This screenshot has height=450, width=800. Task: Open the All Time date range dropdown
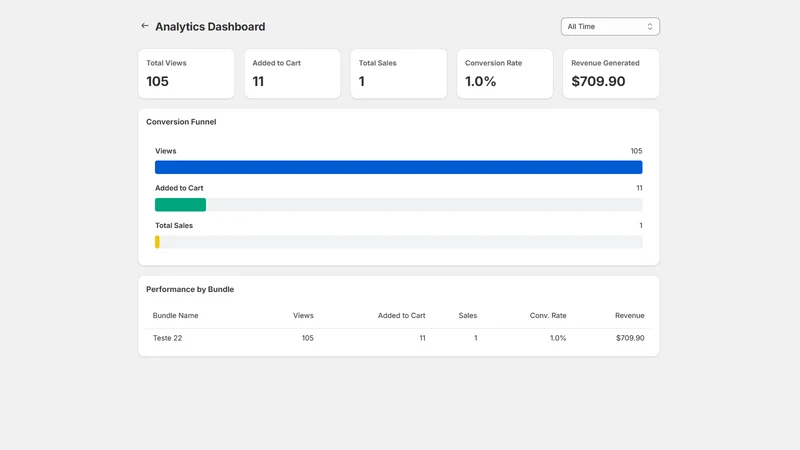610,27
